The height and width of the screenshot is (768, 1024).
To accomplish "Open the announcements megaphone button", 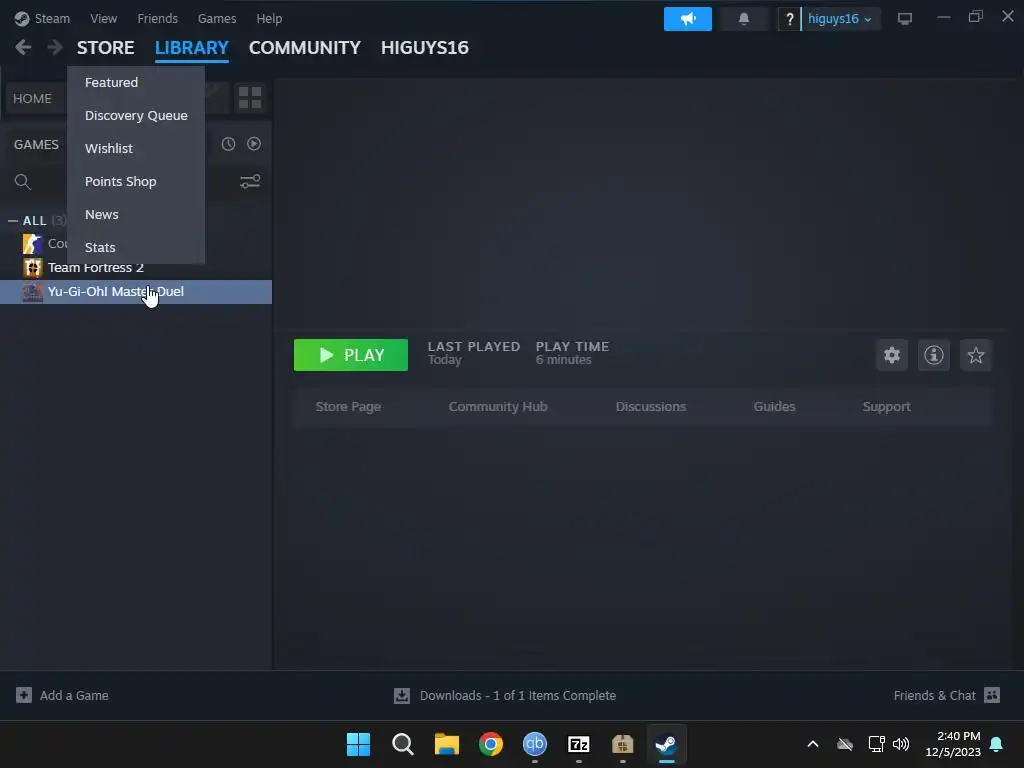I will pos(688,19).
